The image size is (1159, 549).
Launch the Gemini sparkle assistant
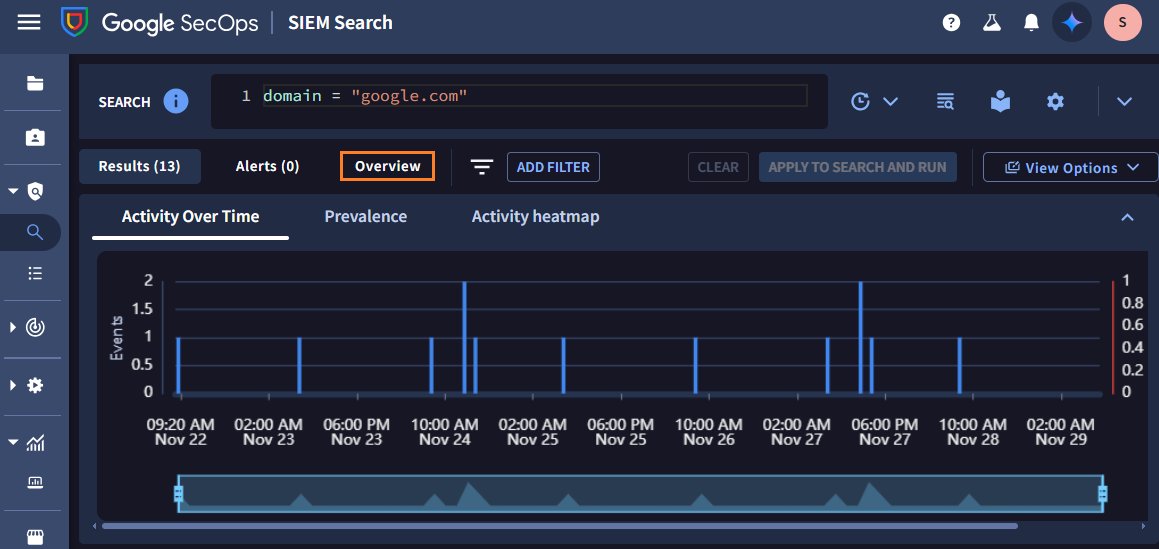(x=1072, y=22)
